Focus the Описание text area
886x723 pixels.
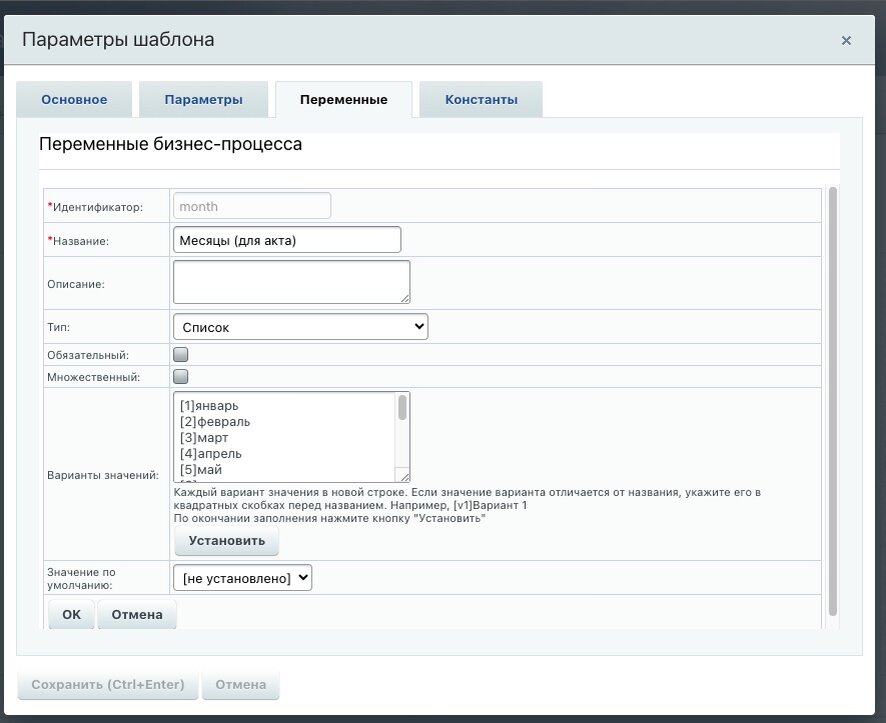point(291,282)
